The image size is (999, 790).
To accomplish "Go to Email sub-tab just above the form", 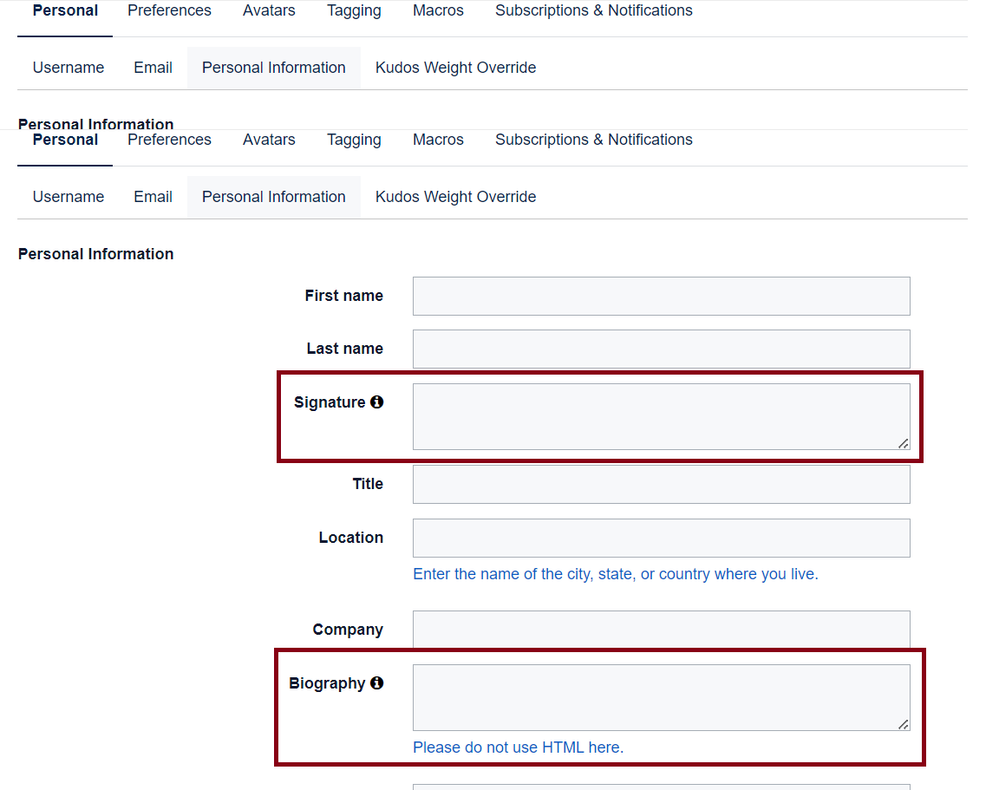I will [153, 197].
